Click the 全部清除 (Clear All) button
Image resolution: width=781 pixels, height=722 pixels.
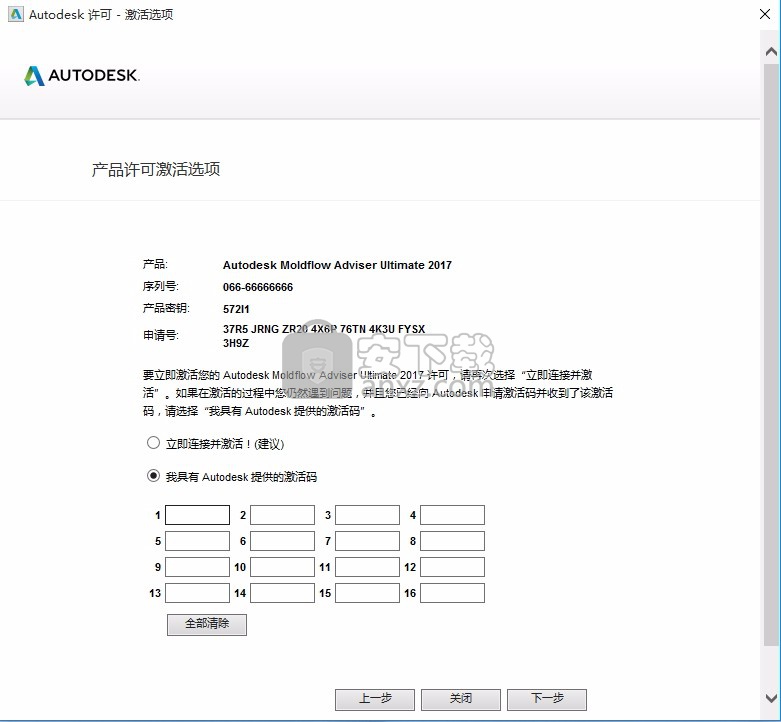pyautogui.click(x=207, y=624)
